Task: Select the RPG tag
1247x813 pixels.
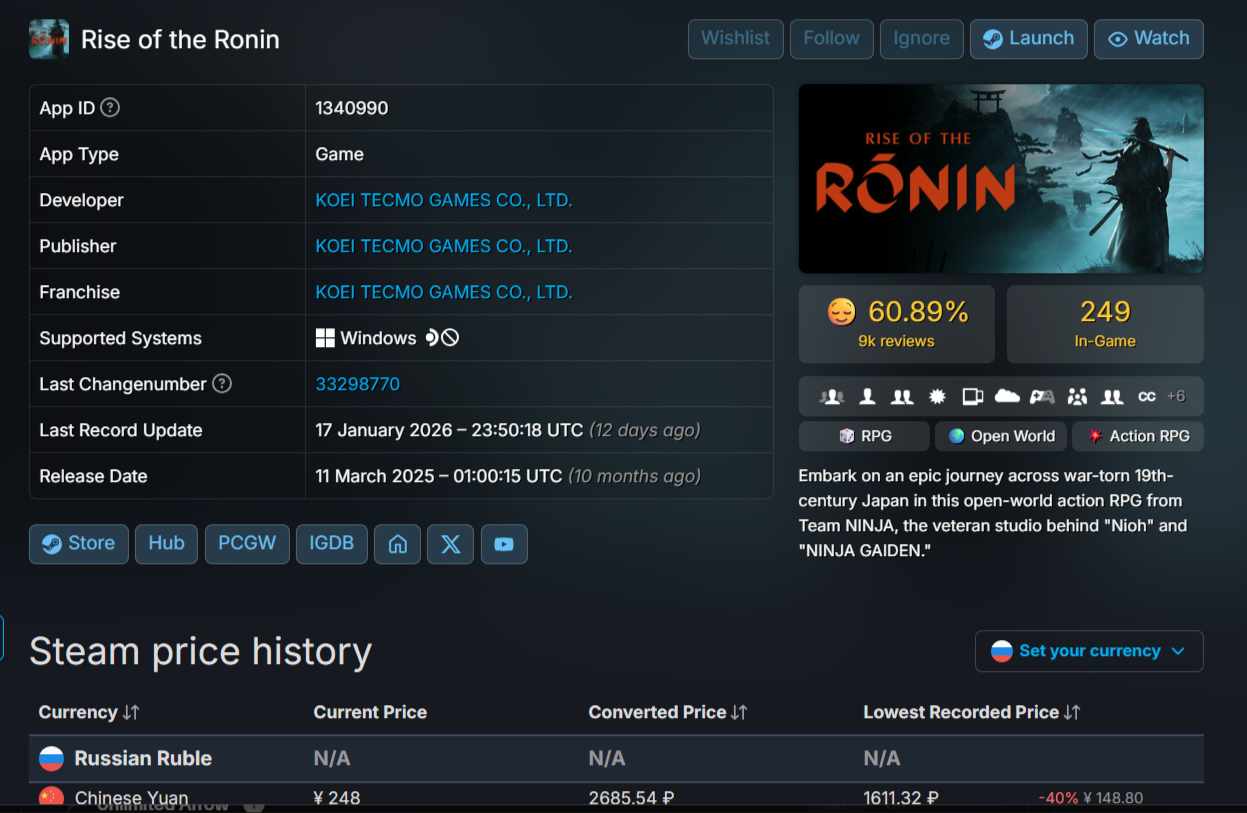Action: [863, 436]
